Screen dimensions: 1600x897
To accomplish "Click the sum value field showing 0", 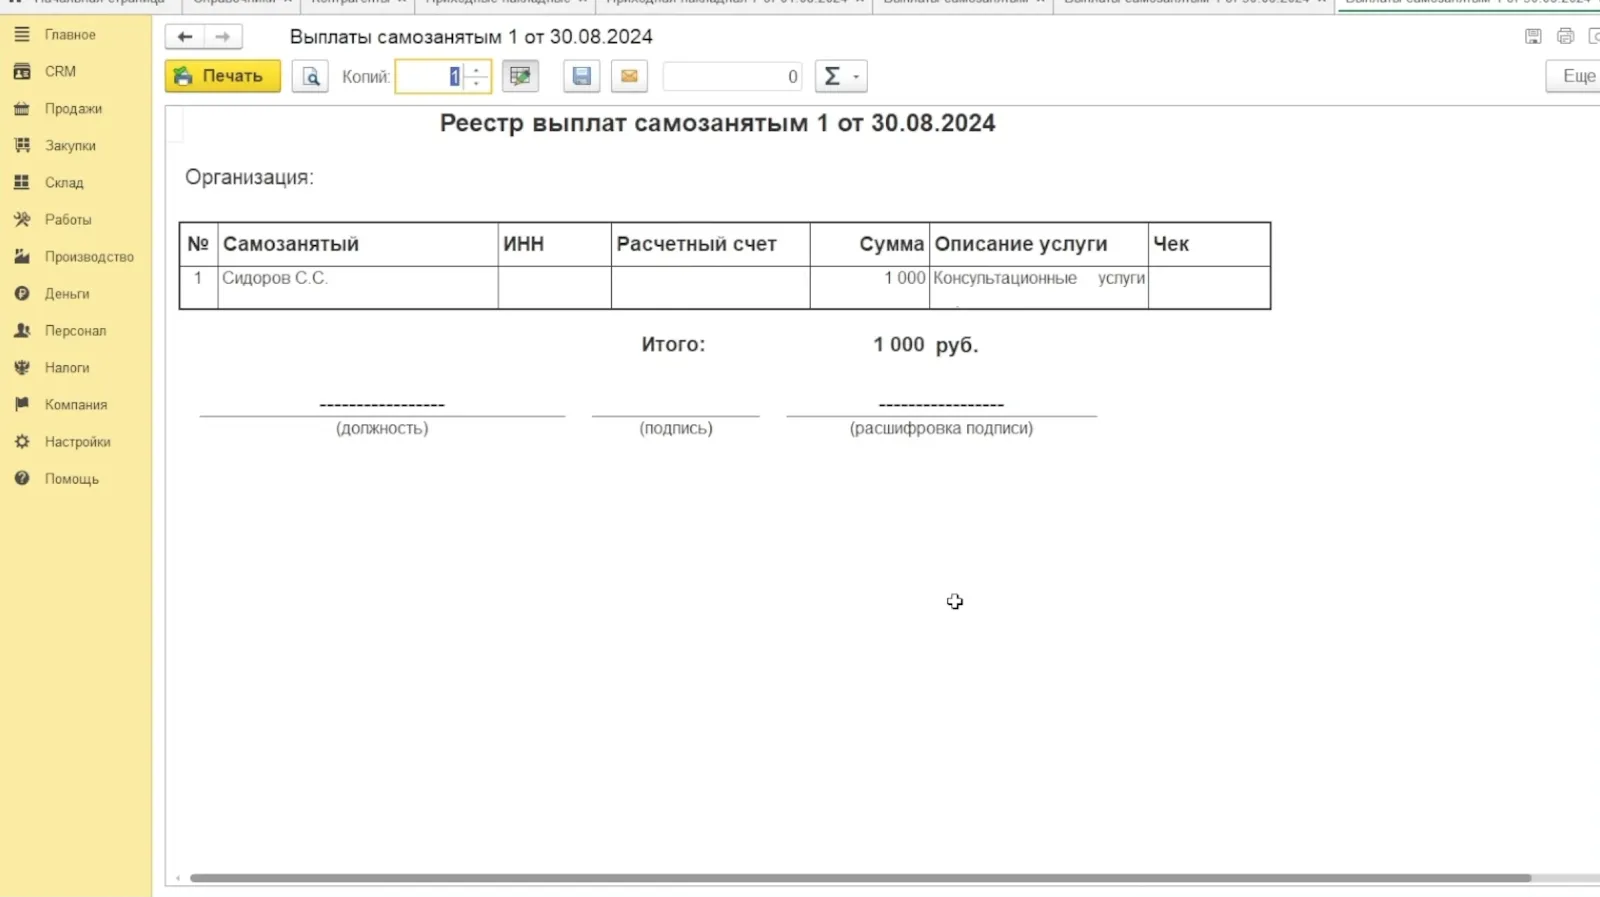I will tap(732, 76).
